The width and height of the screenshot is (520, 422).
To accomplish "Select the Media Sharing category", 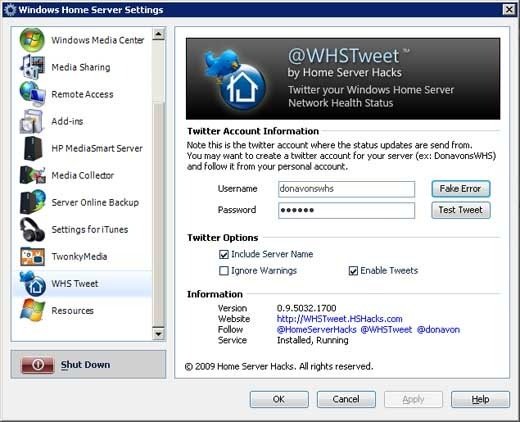I will (81, 67).
